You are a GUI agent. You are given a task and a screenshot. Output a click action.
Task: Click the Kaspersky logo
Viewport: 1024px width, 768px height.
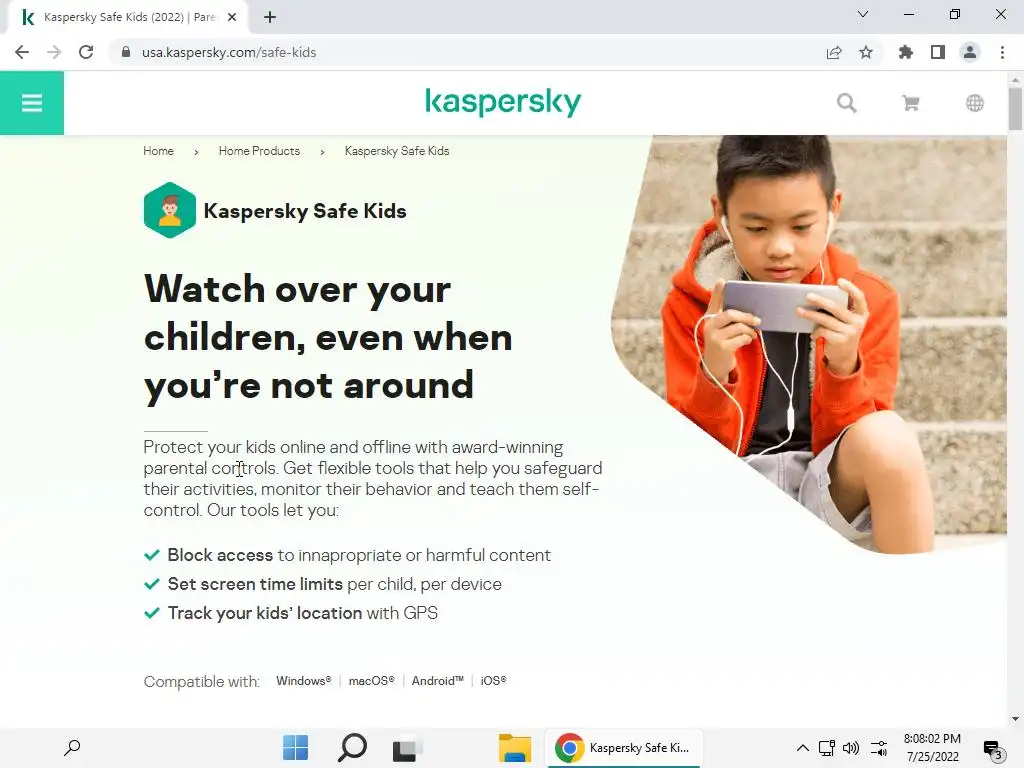503,103
